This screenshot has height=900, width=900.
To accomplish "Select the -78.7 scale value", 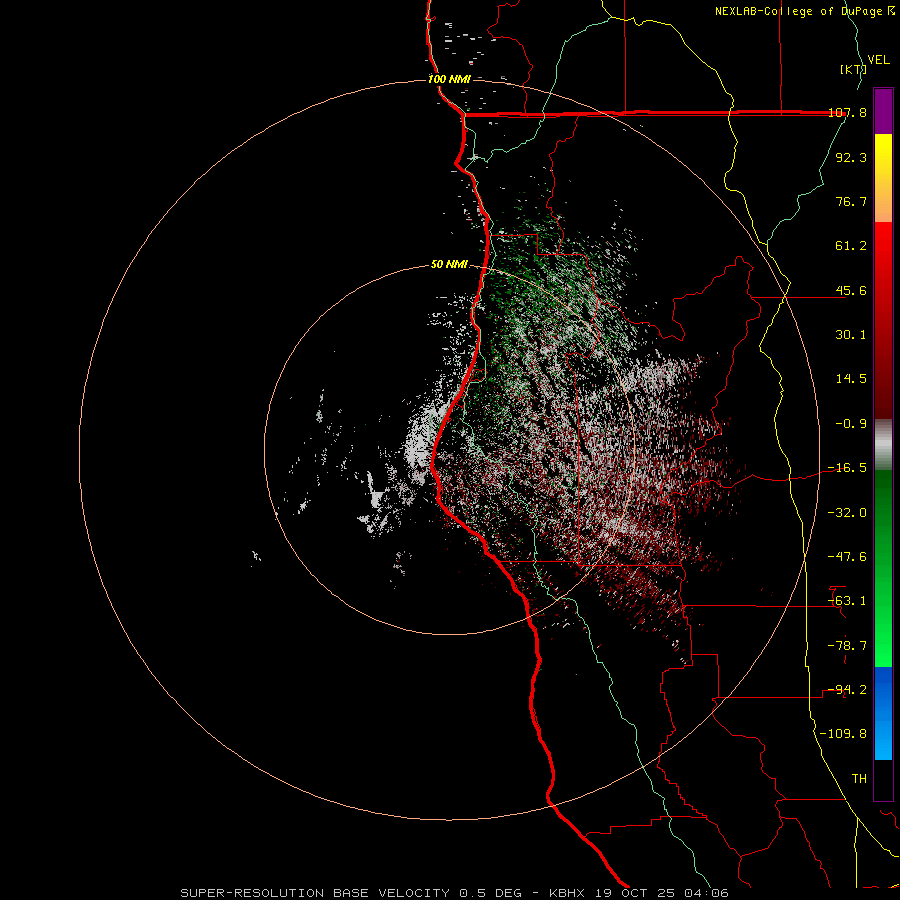I will tap(847, 646).
